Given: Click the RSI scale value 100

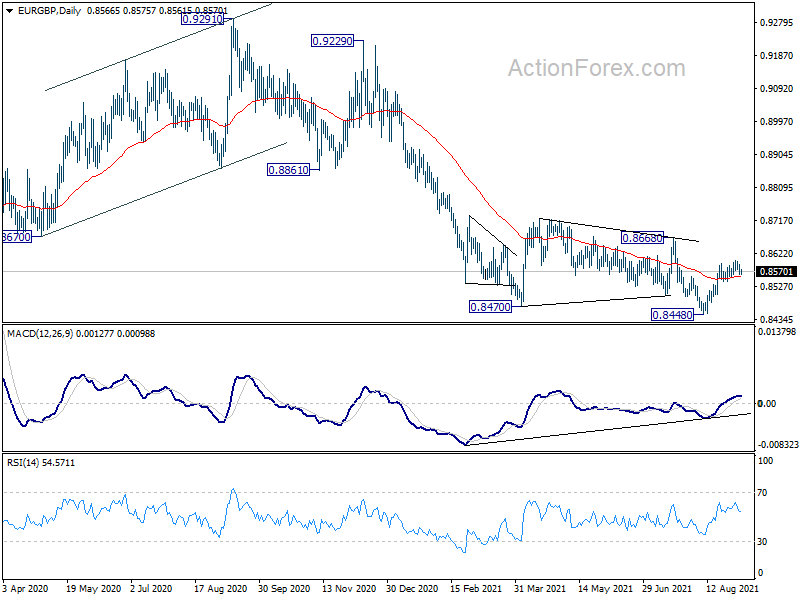Looking at the screenshot, I should click(x=765, y=461).
